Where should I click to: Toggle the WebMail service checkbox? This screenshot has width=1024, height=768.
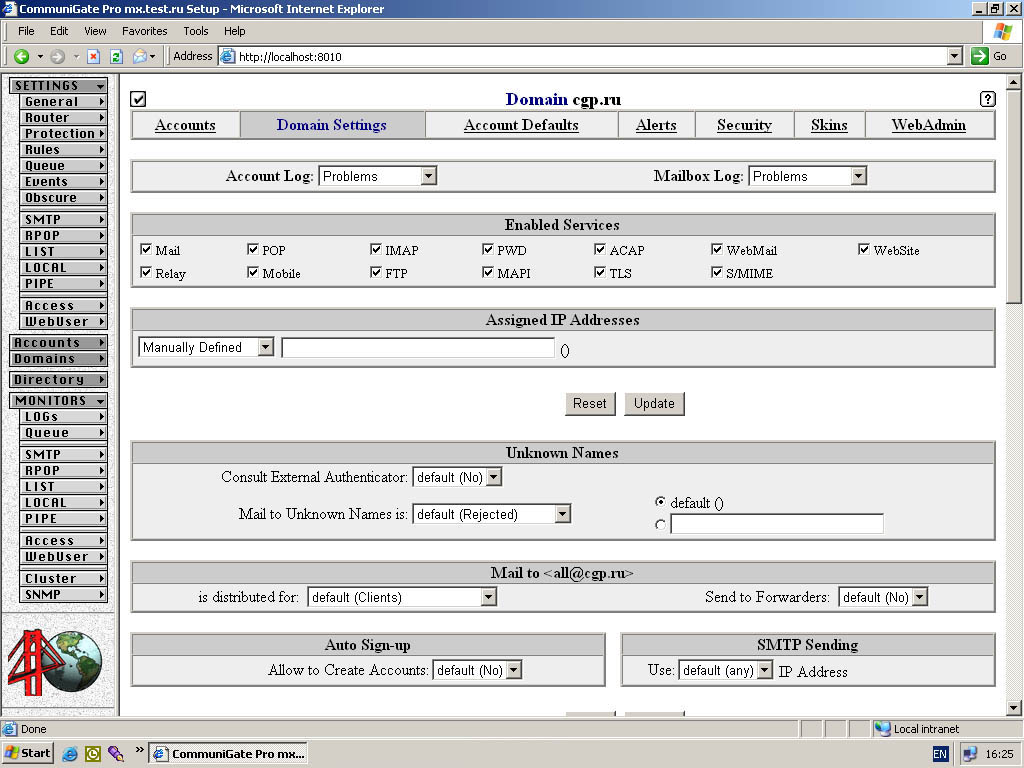coord(716,249)
